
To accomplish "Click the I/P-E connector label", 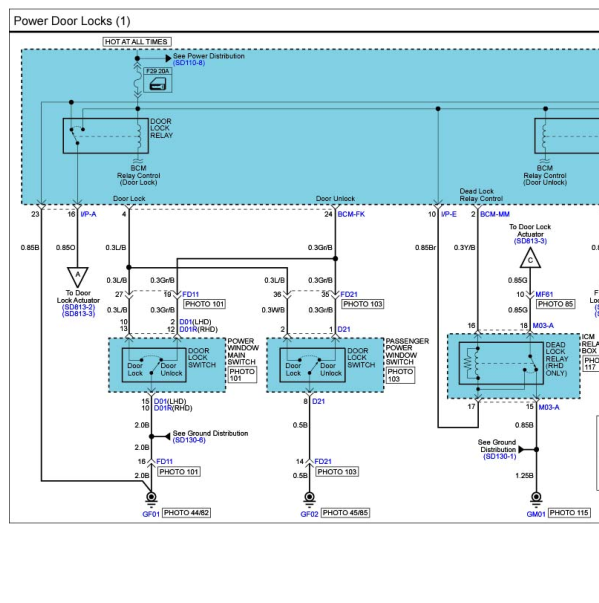I will 449,214.
